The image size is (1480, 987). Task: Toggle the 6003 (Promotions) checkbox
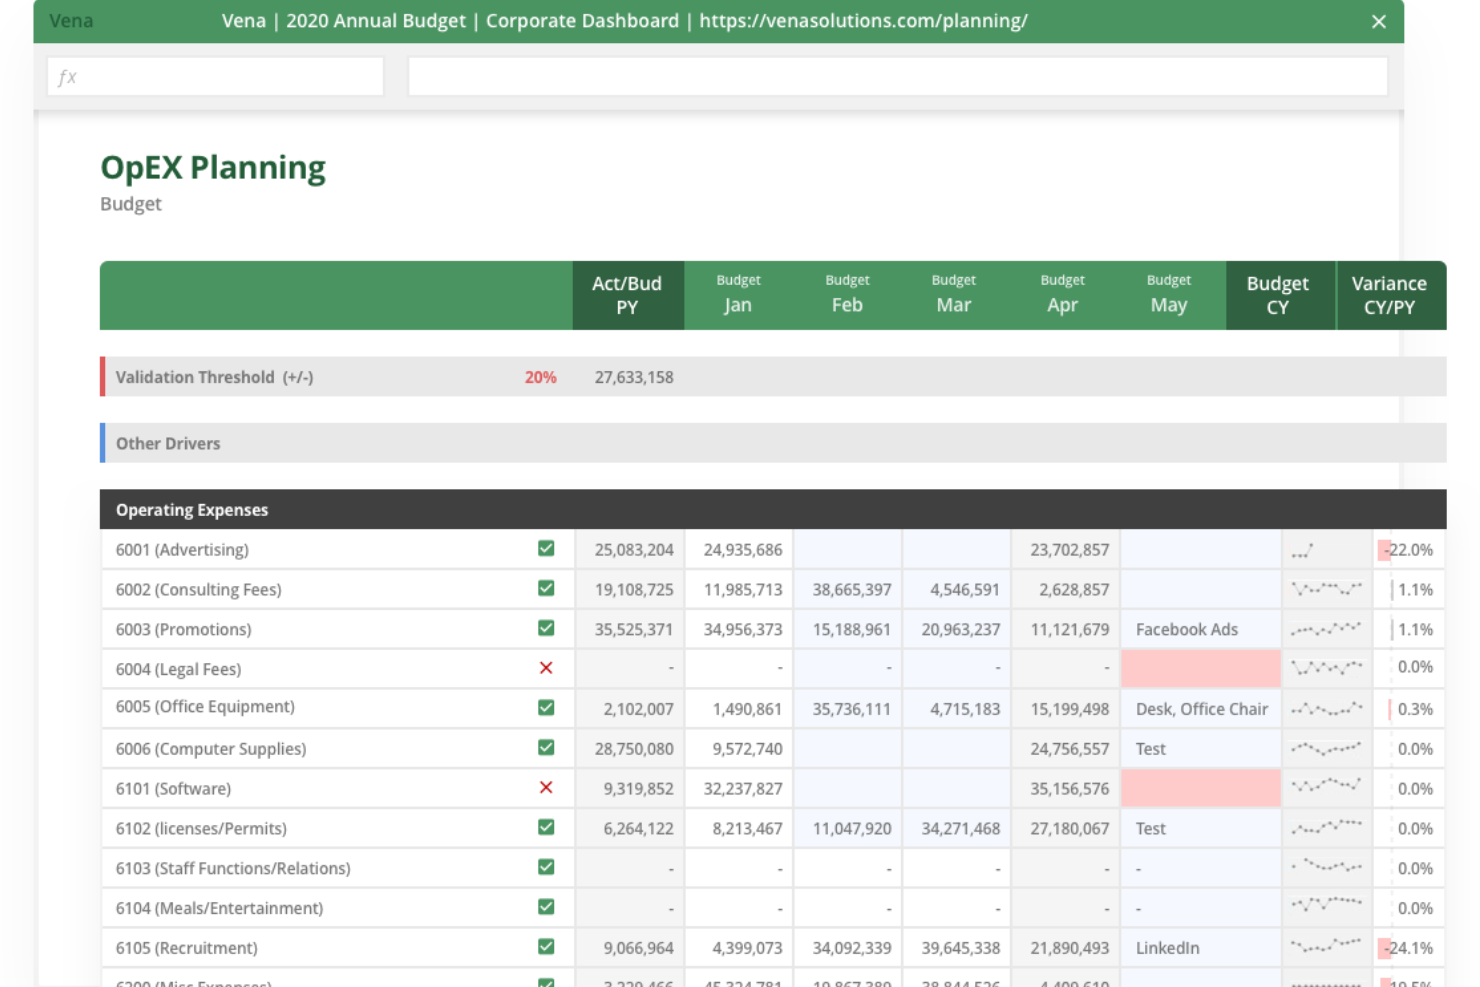point(546,628)
